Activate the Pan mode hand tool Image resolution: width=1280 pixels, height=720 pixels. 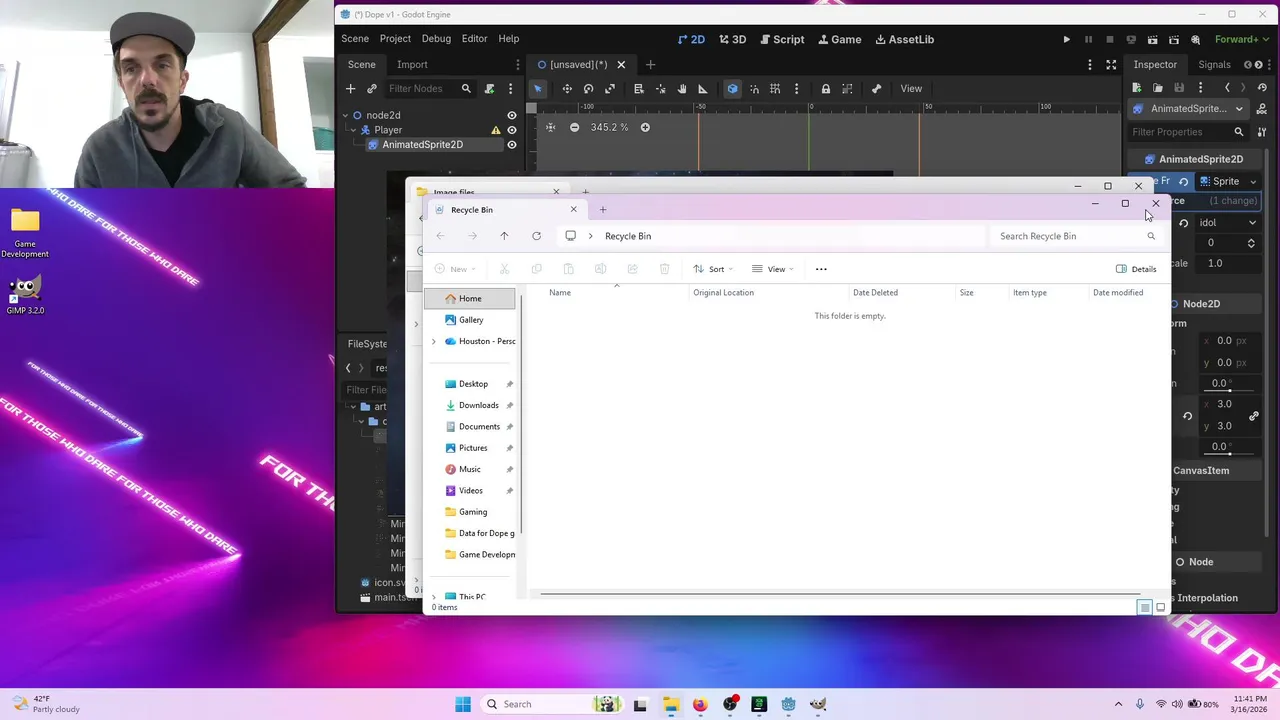tap(682, 89)
